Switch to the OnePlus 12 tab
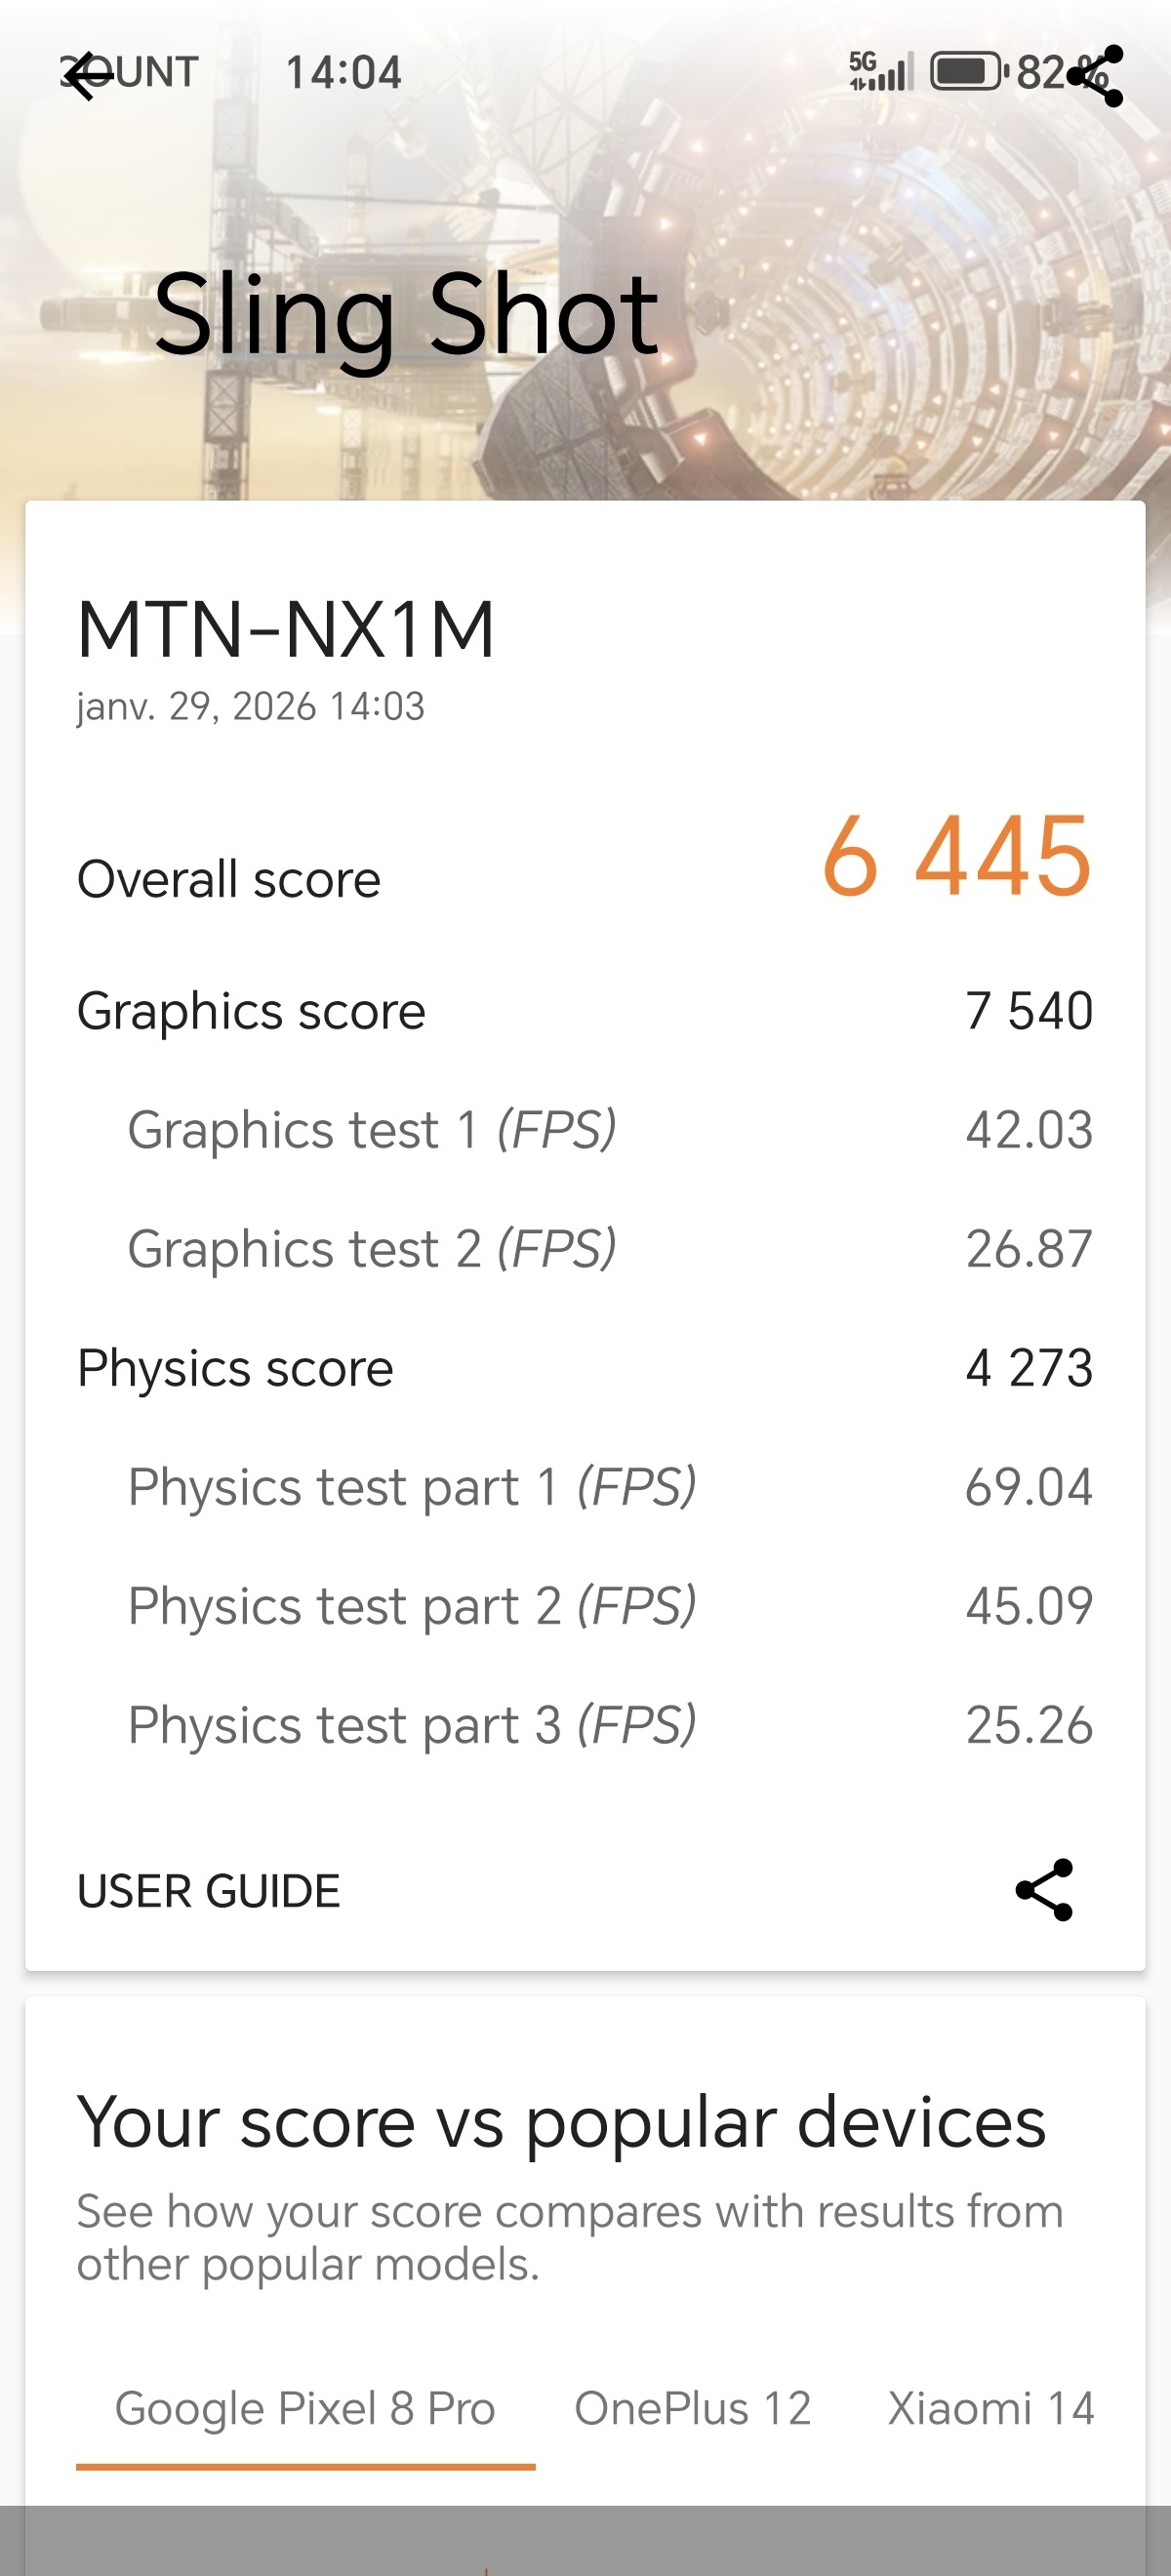 [692, 2408]
